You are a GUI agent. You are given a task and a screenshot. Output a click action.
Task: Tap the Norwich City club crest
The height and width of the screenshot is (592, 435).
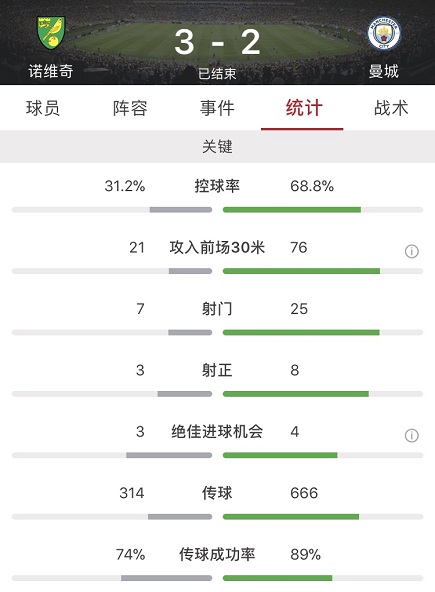point(51,32)
